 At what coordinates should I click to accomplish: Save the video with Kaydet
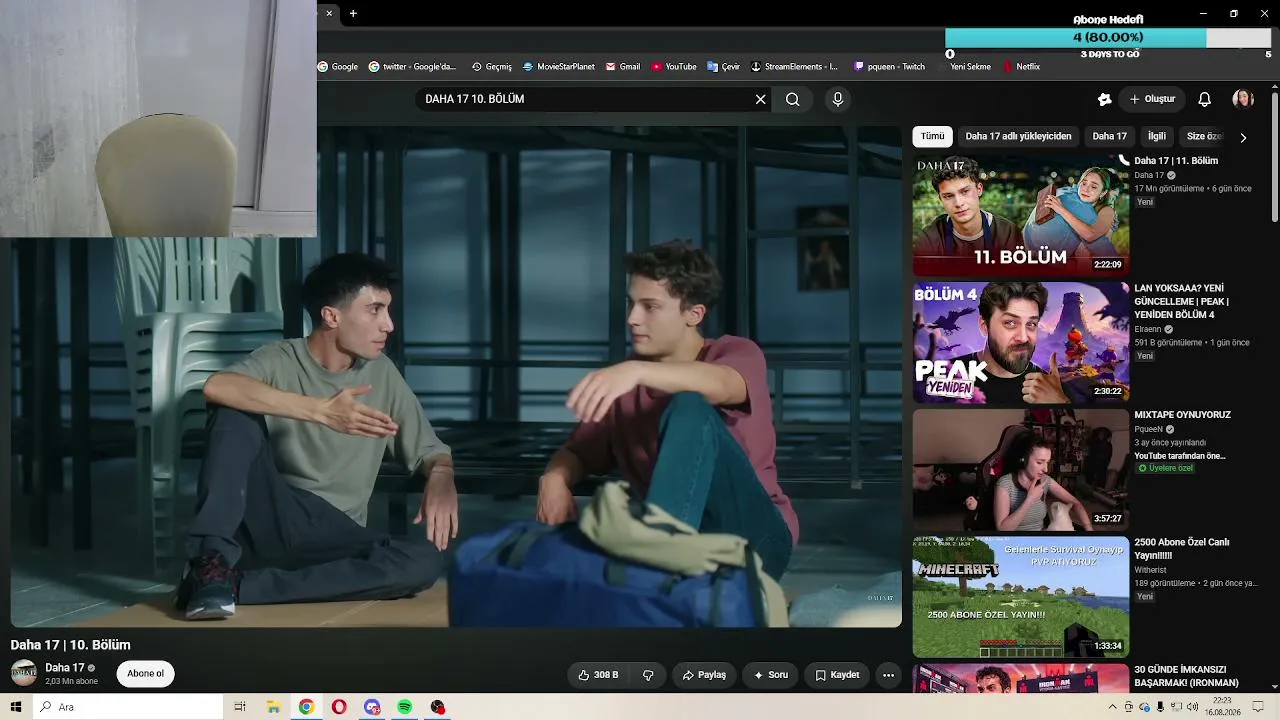tap(837, 675)
